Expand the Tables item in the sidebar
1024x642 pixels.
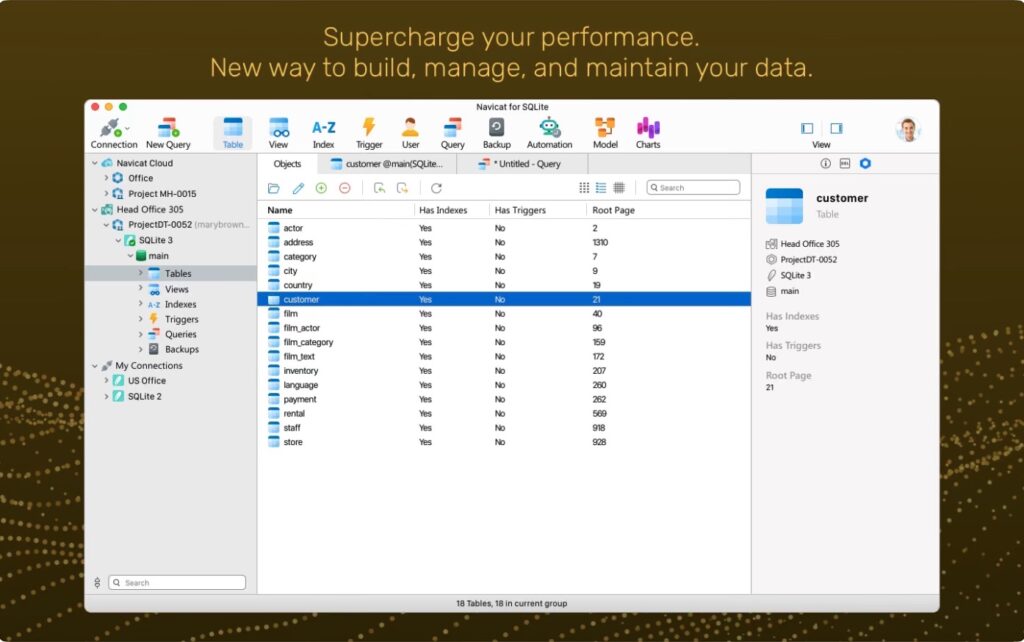140,272
